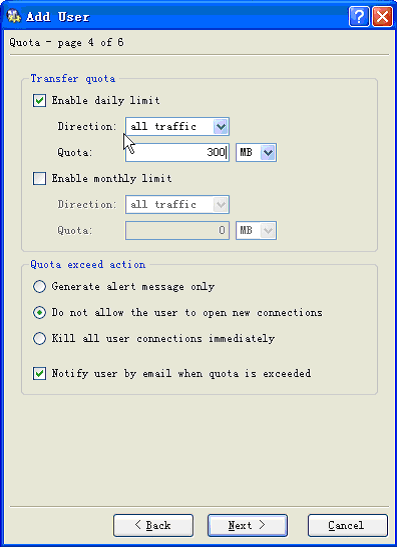Go to the Next page

tap(247, 525)
